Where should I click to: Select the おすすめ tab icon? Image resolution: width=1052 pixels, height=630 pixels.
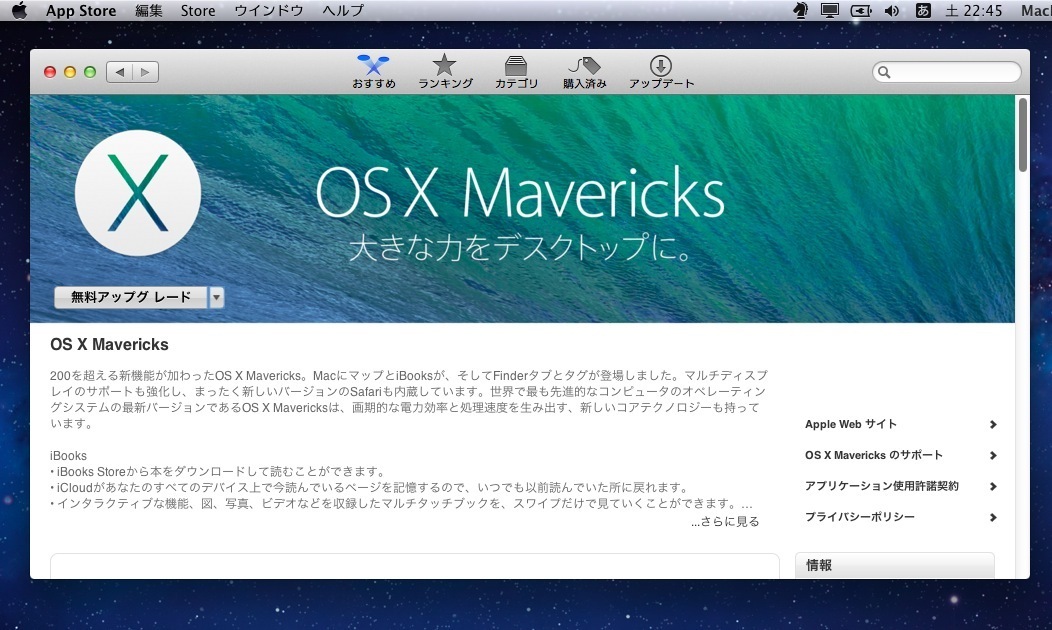[x=373, y=63]
